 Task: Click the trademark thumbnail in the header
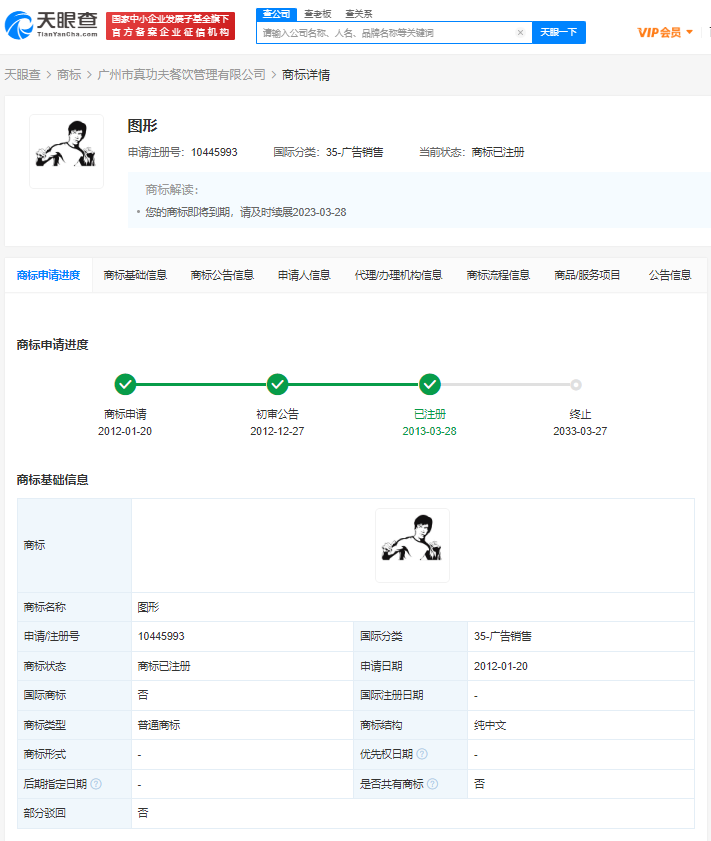click(x=66, y=151)
